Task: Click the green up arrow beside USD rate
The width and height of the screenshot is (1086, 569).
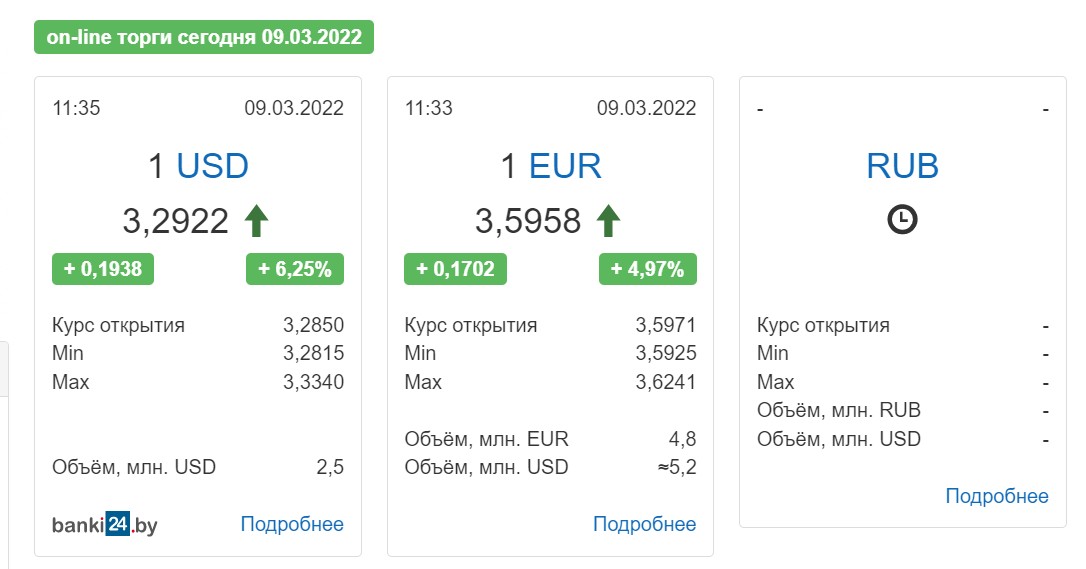Action: click(x=256, y=221)
